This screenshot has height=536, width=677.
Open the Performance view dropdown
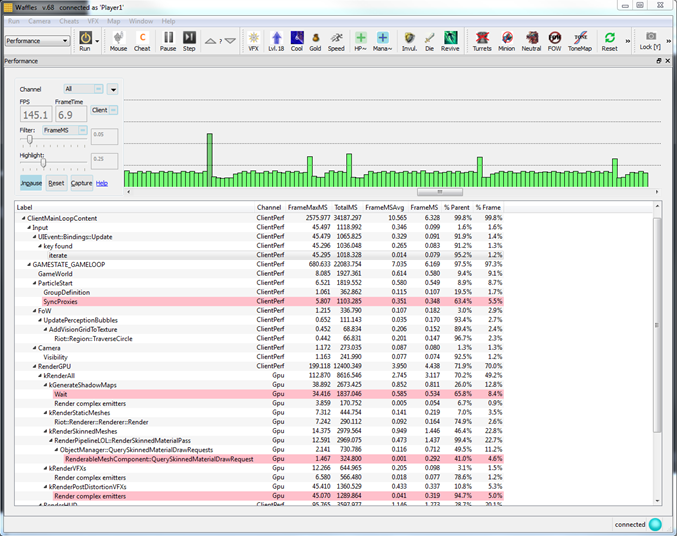38,41
